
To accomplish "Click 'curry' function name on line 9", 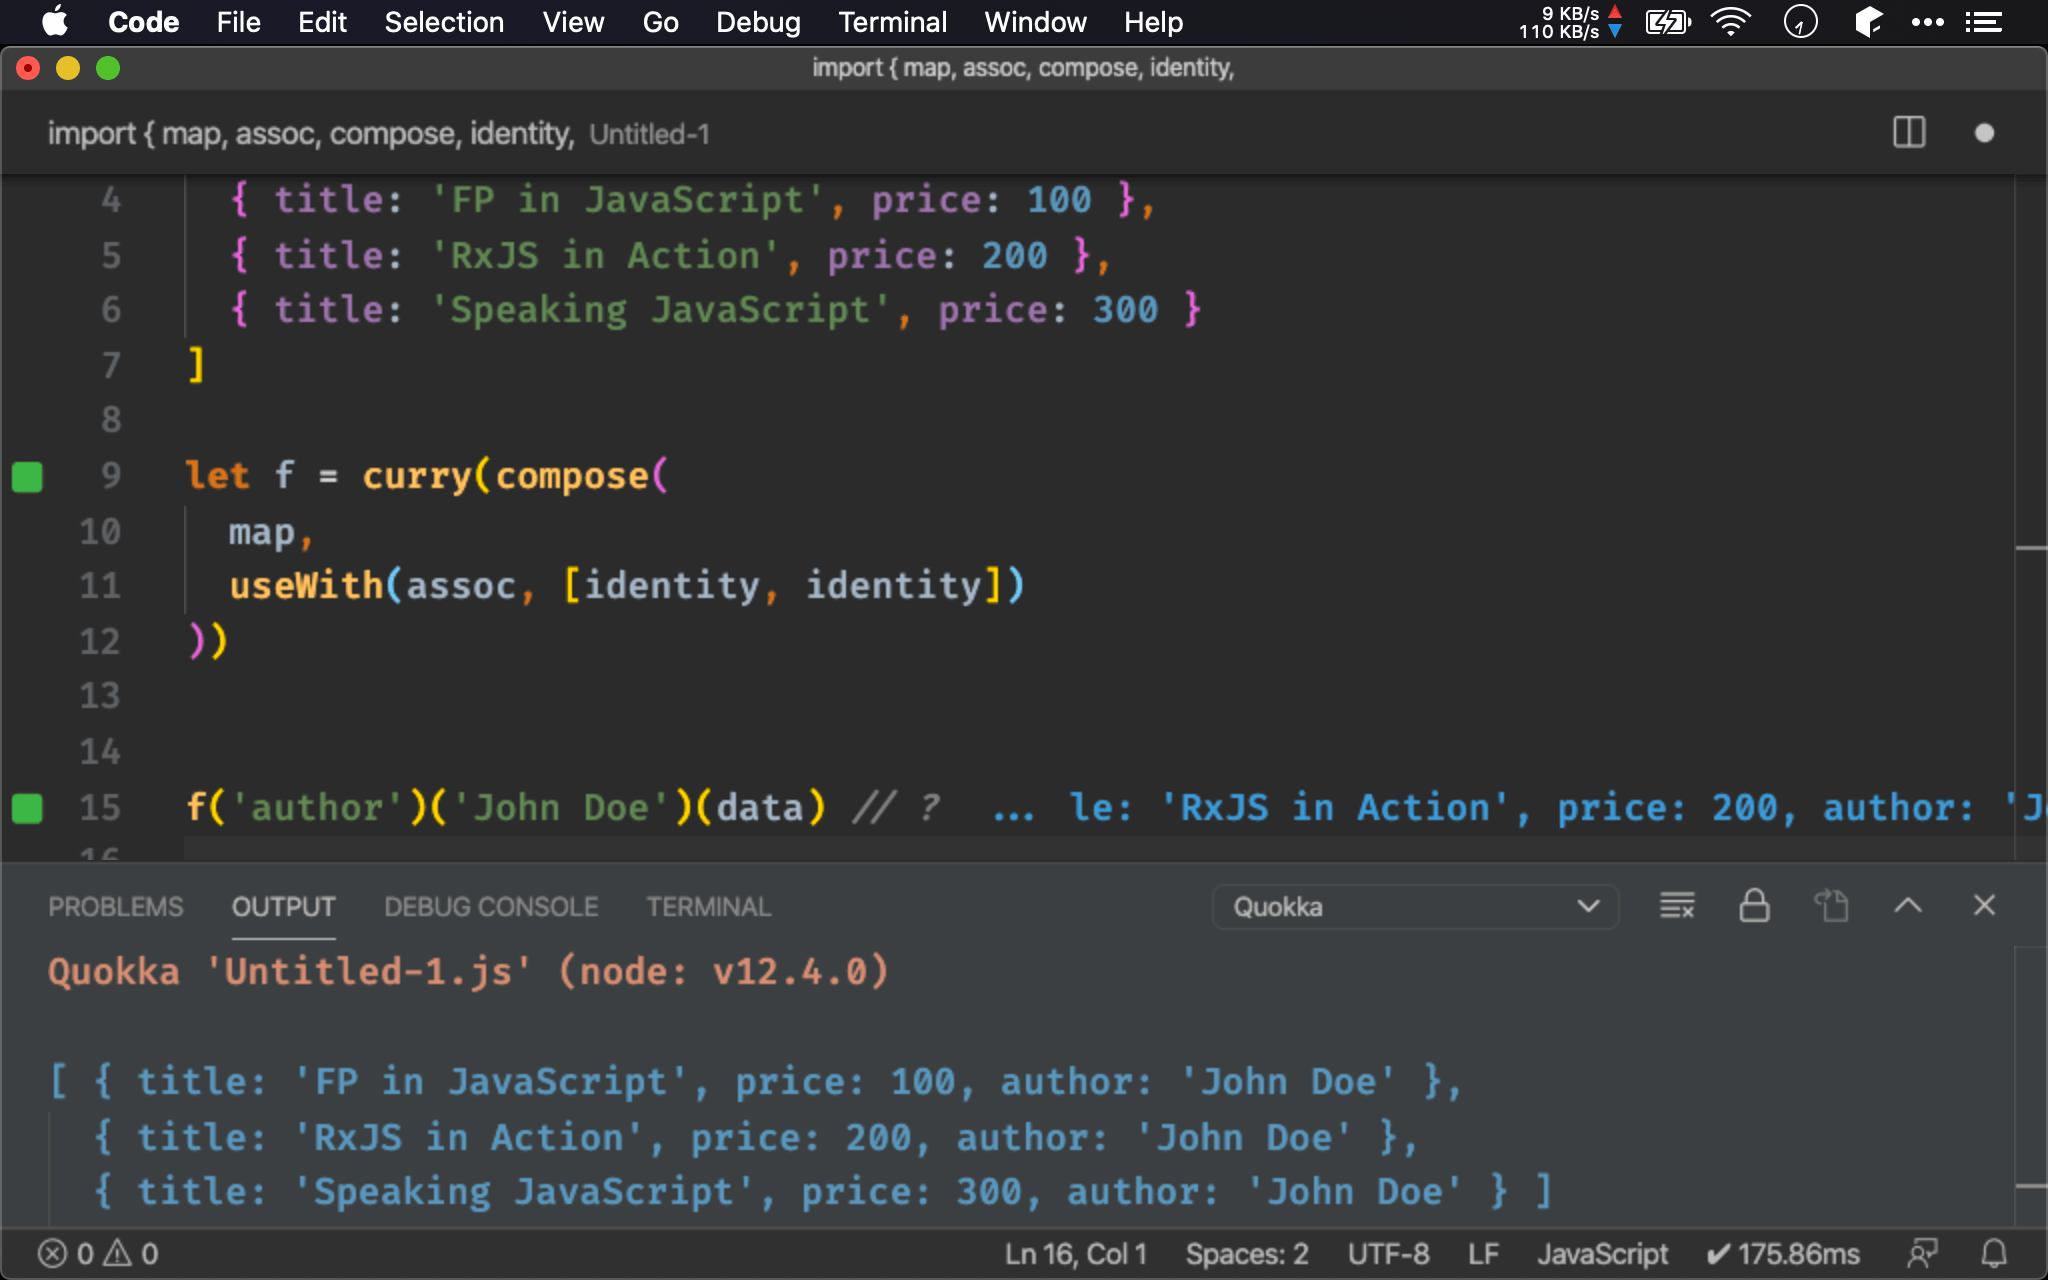I will [x=417, y=476].
